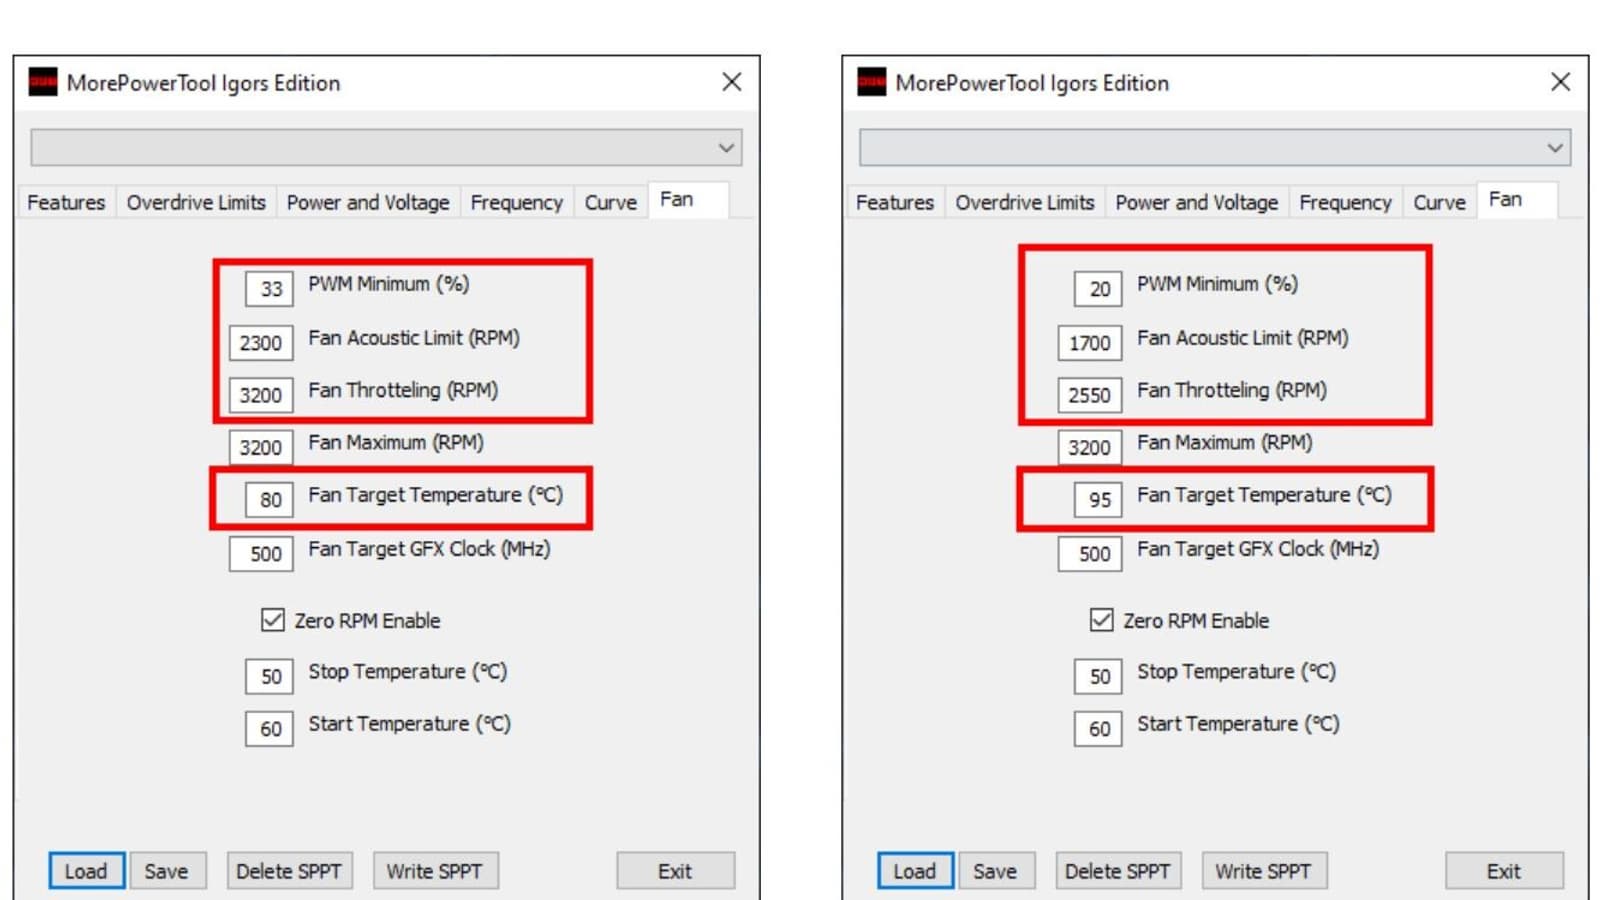
Task: Click PWM Minimum field showing 33
Action: click(x=270, y=289)
